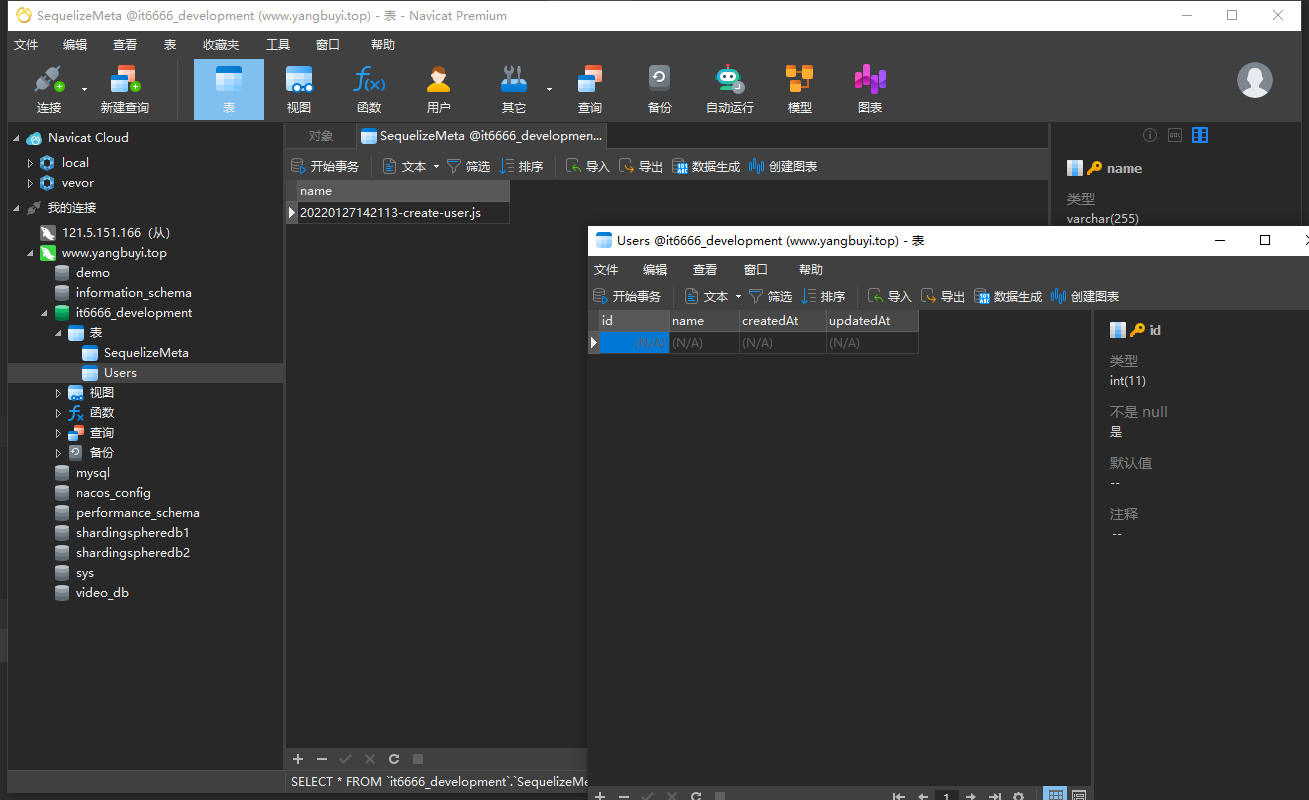Screen dimensions: 1309x800
Task: Select the nacos_config database
Action: click(113, 493)
